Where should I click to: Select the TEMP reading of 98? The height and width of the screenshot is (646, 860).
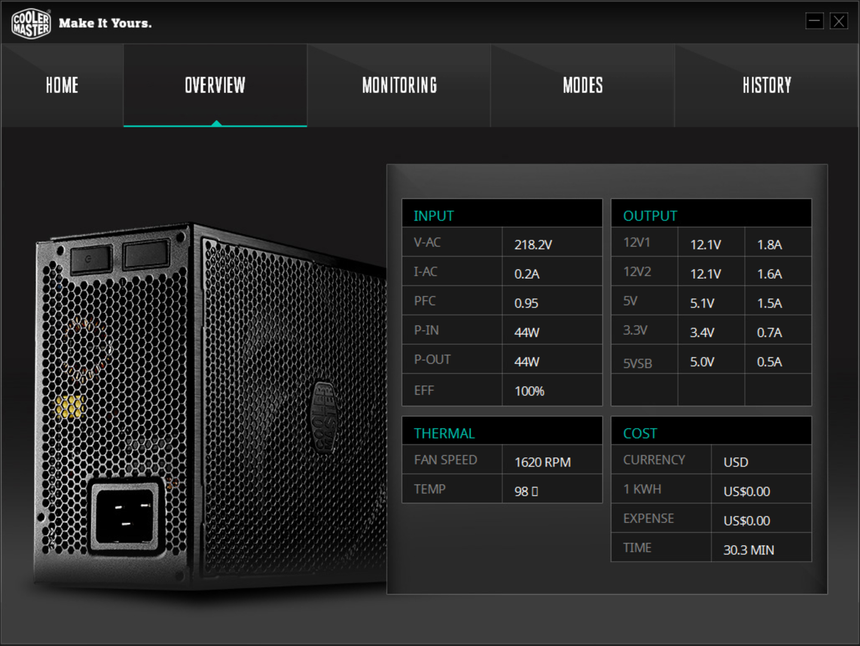(x=526, y=491)
